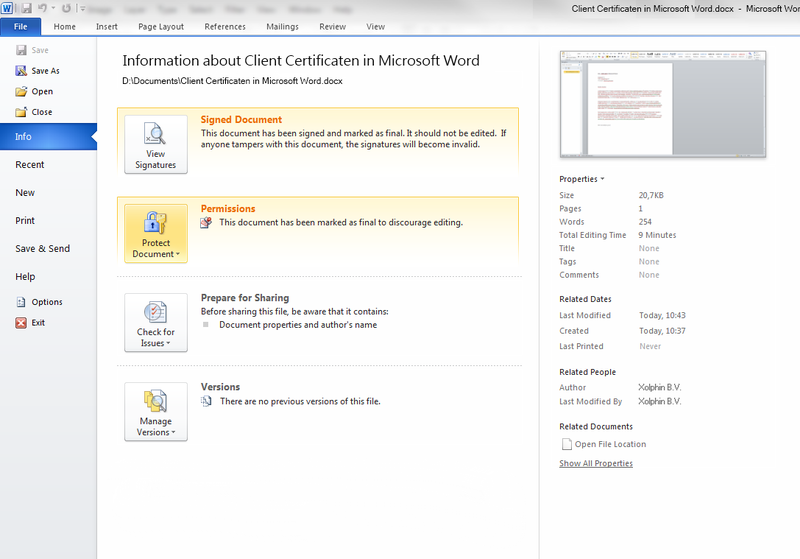800x559 pixels.
Task: Switch to the Page Layout ribbon tab
Action: point(160,27)
